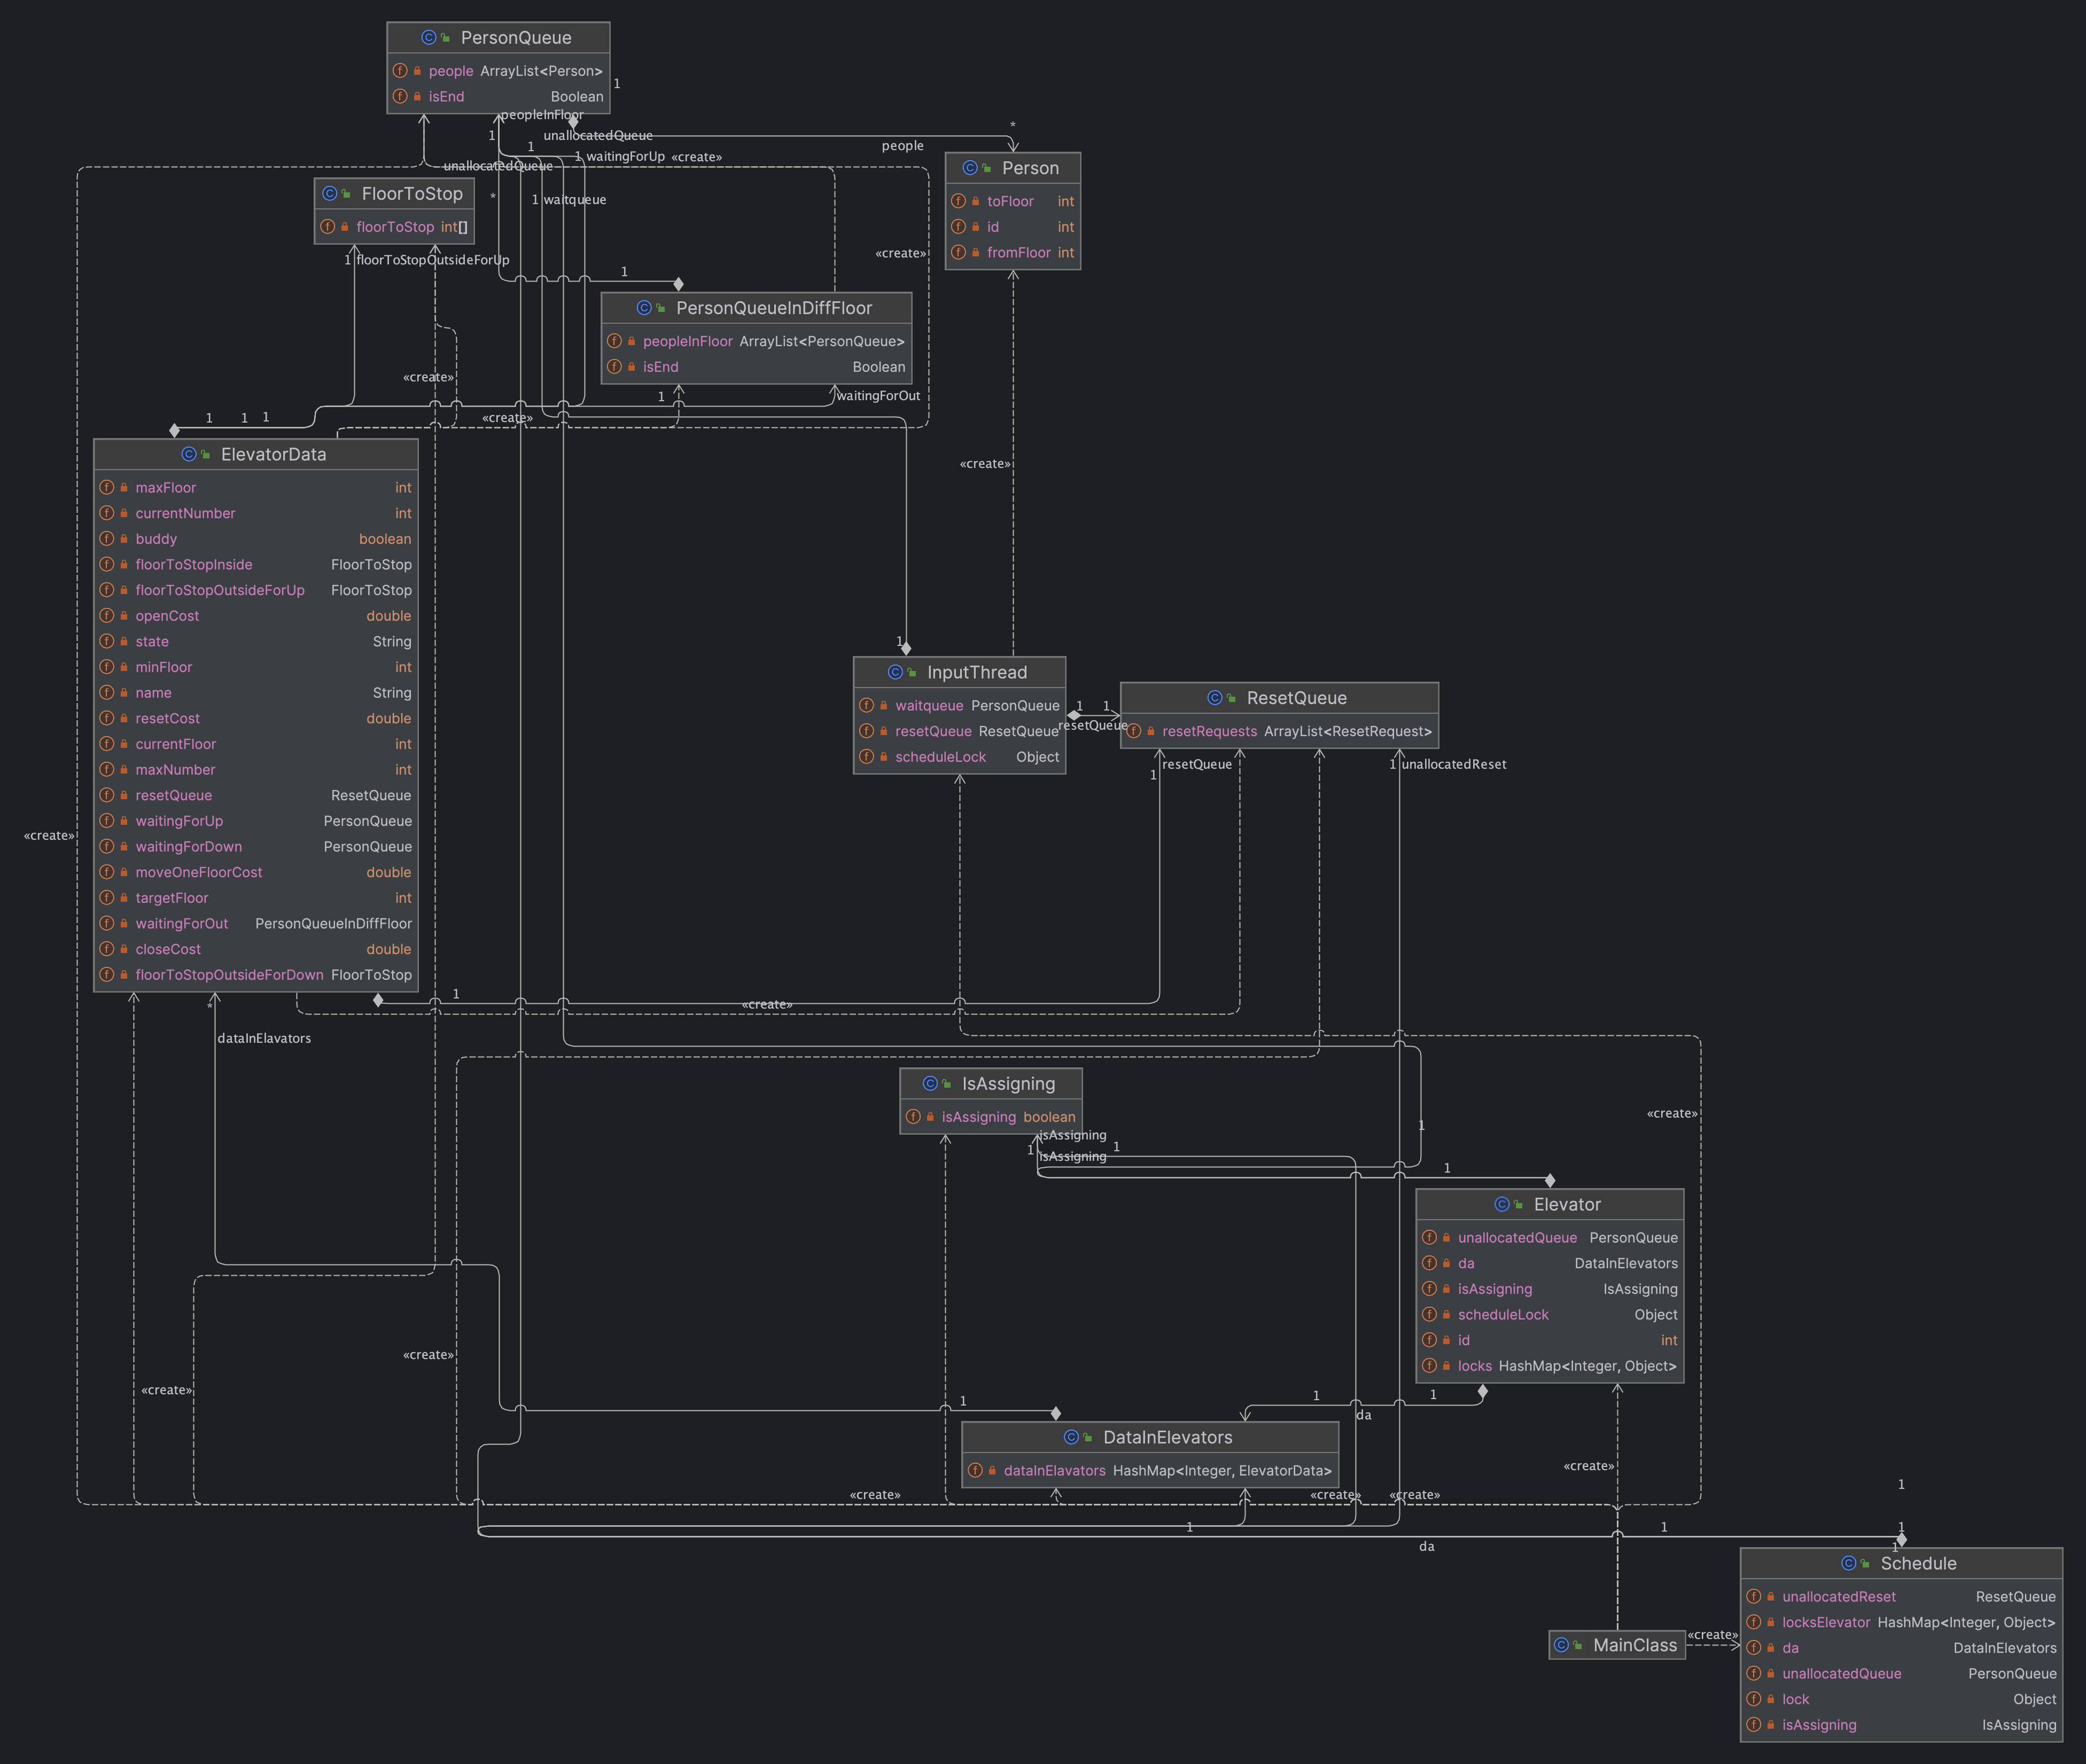2086x1764 pixels.
Task: Click the currentNumber field in ElevatorData
Action: coord(256,513)
